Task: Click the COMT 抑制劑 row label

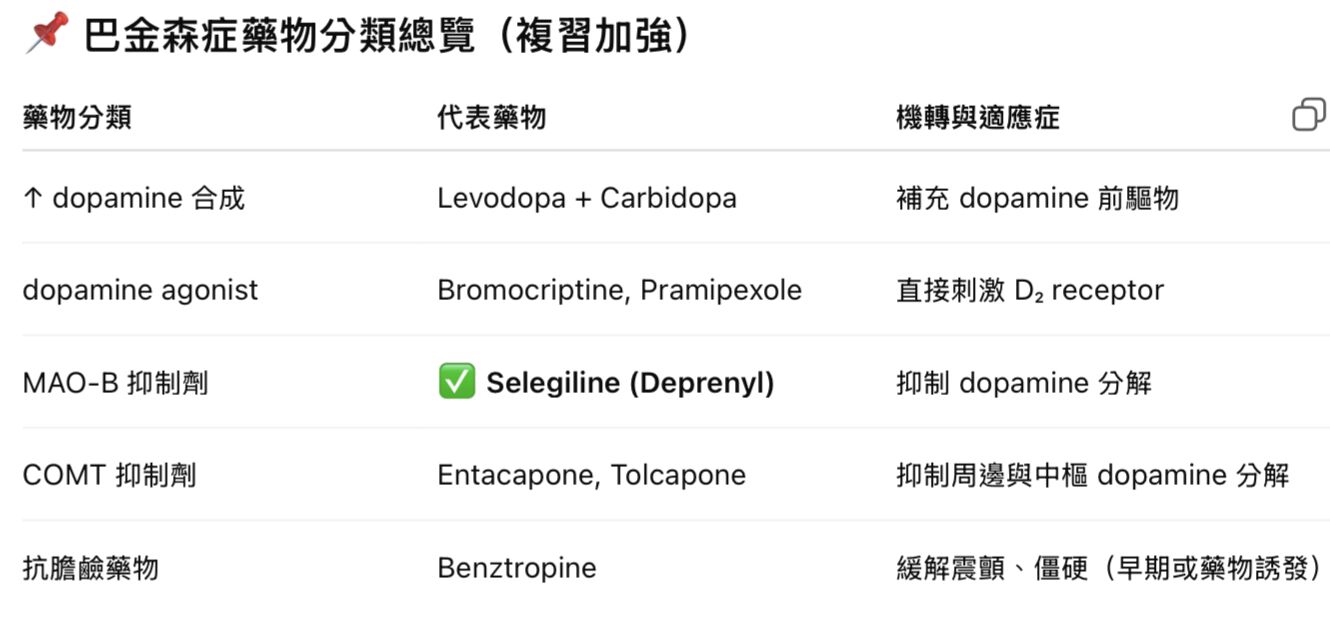Action: click(x=109, y=475)
